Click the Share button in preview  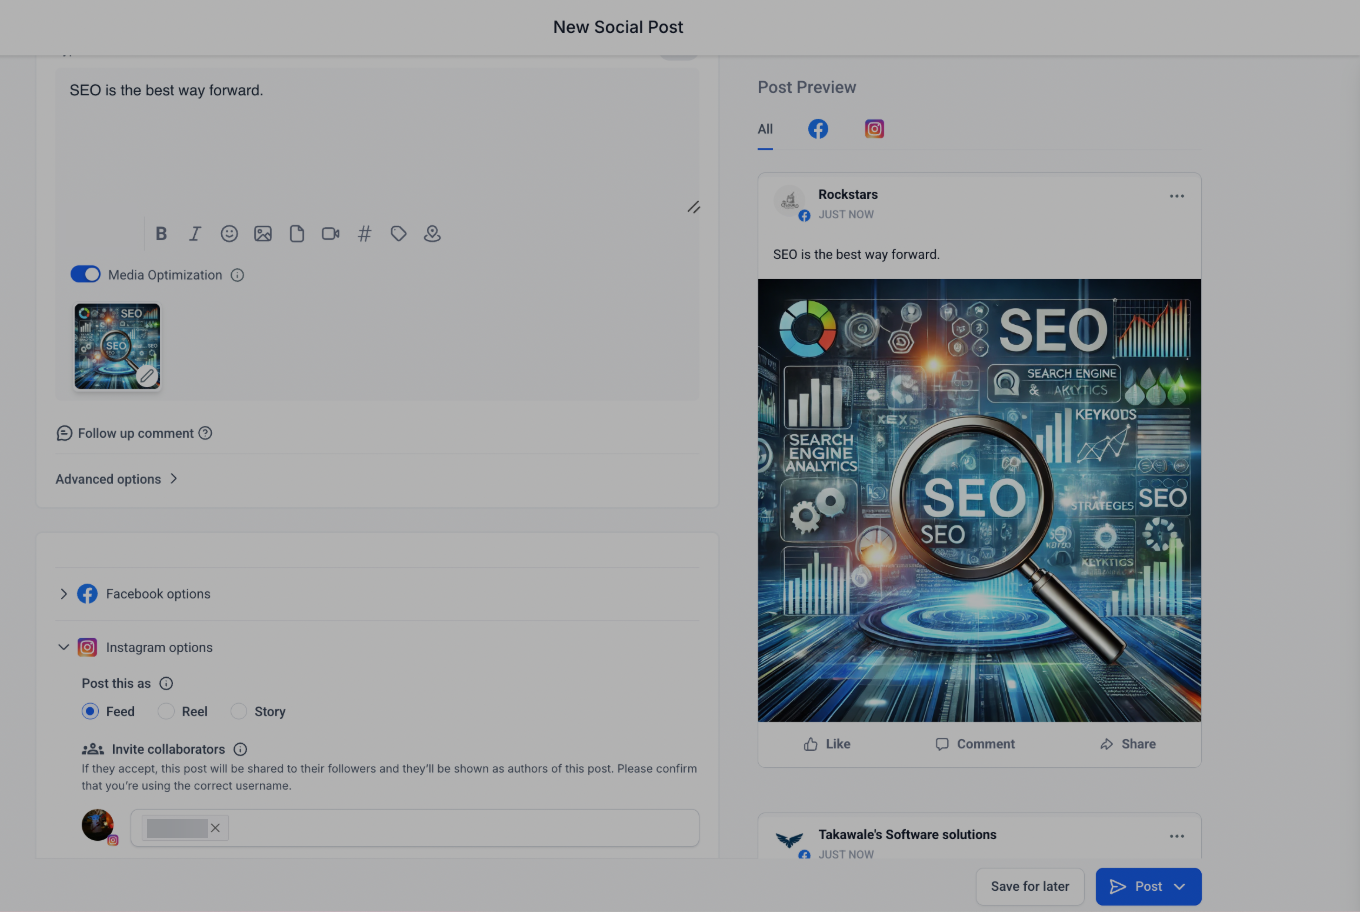pyautogui.click(x=1128, y=744)
